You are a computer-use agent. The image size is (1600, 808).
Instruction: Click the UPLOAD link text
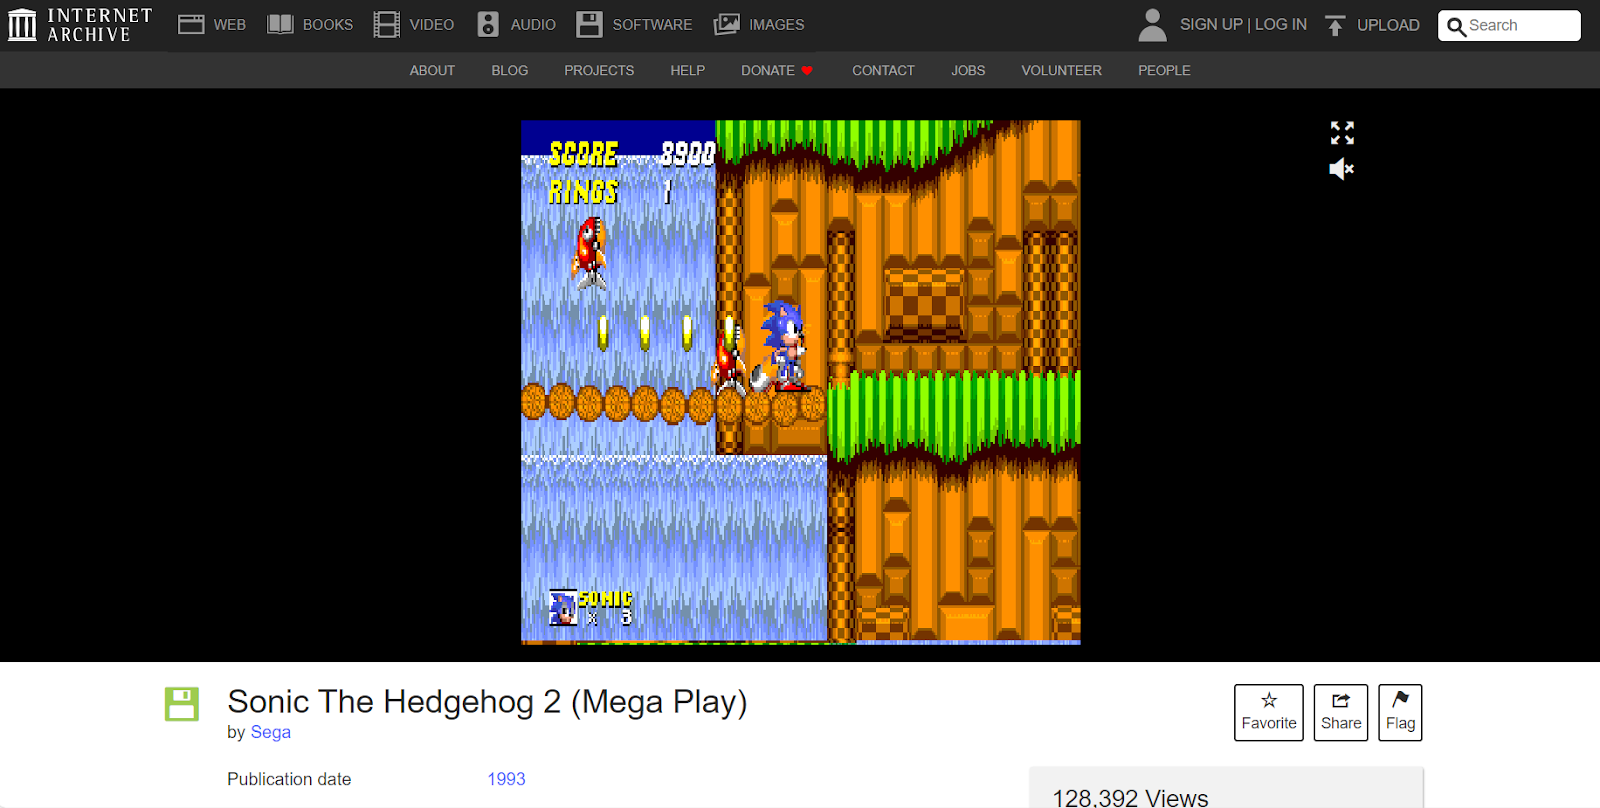pos(1388,25)
